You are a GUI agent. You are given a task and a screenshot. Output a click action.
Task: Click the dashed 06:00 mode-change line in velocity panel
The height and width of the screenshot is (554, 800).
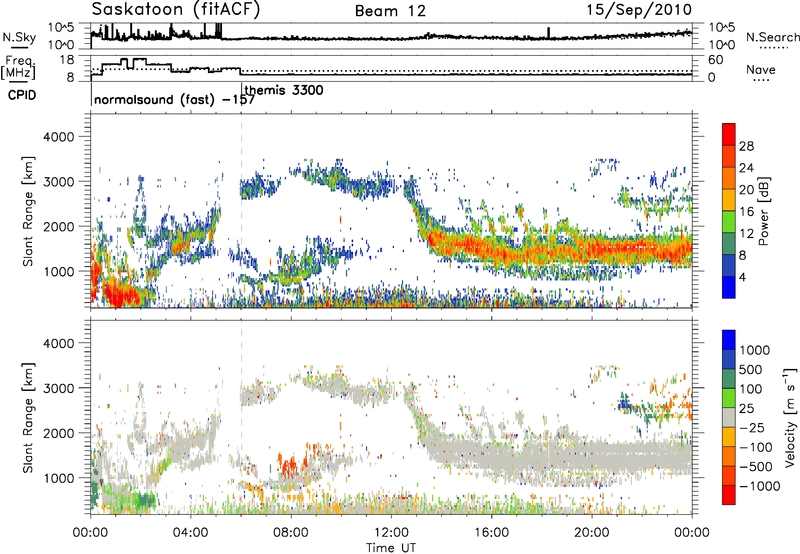point(241,416)
